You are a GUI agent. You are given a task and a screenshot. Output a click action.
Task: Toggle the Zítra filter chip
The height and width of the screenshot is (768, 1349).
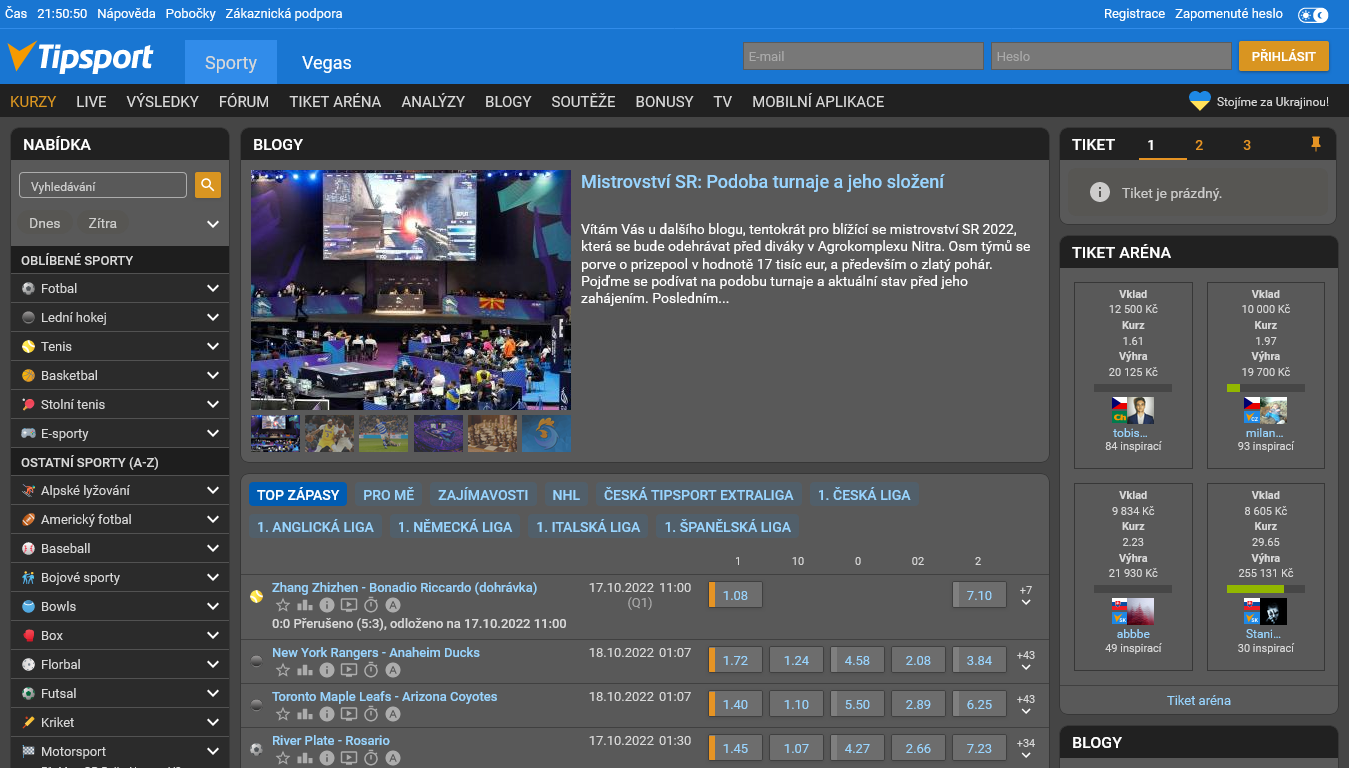click(x=102, y=224)
